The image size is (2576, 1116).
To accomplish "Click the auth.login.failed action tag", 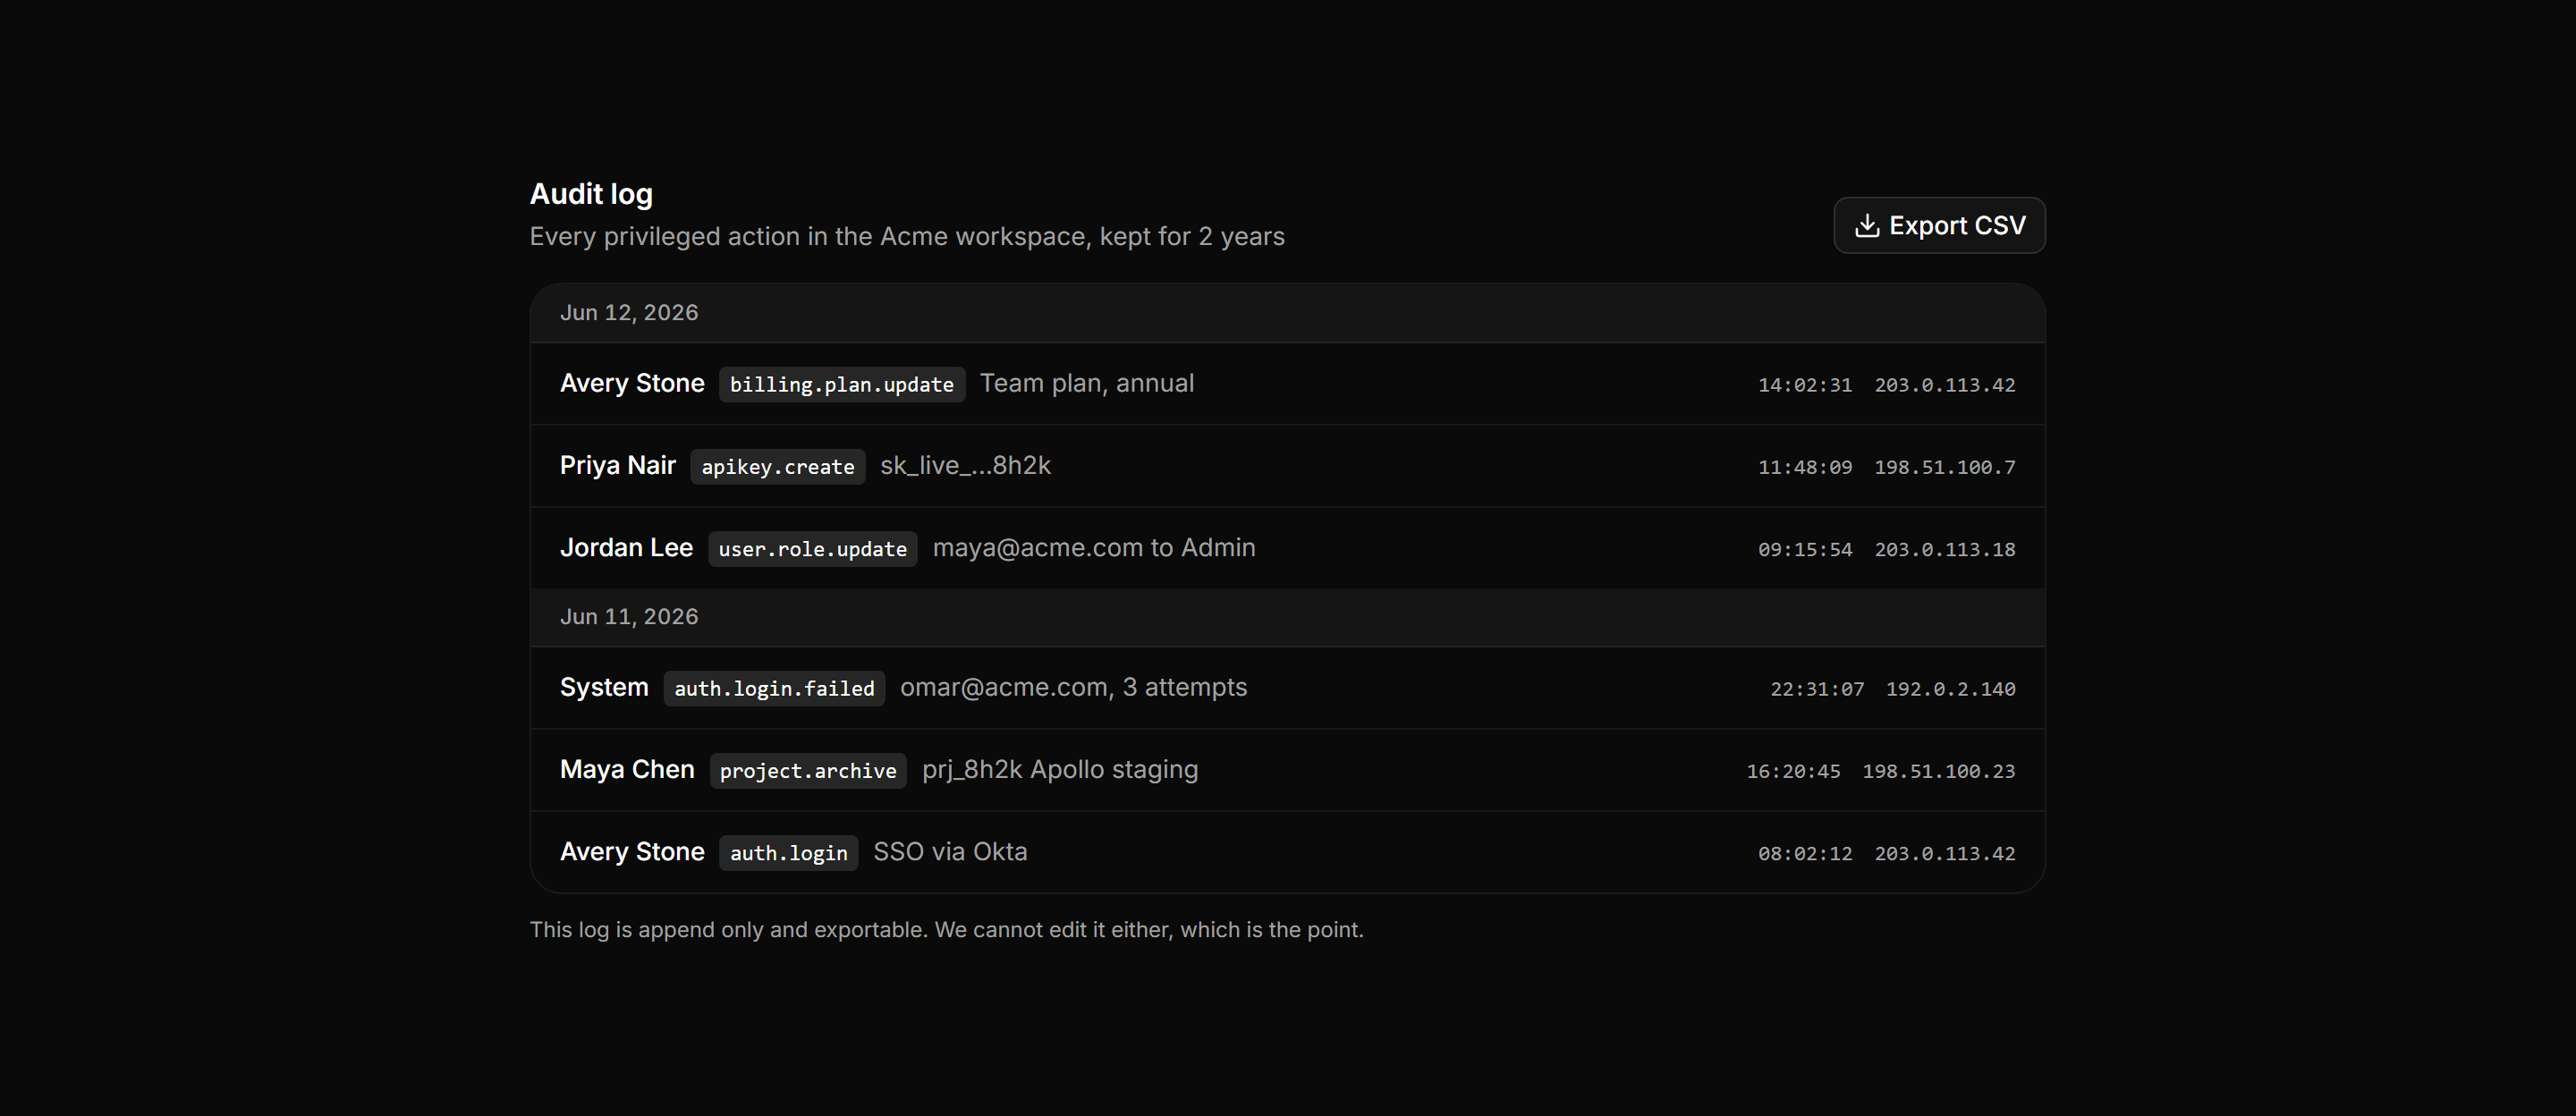I will pos(774,689).
